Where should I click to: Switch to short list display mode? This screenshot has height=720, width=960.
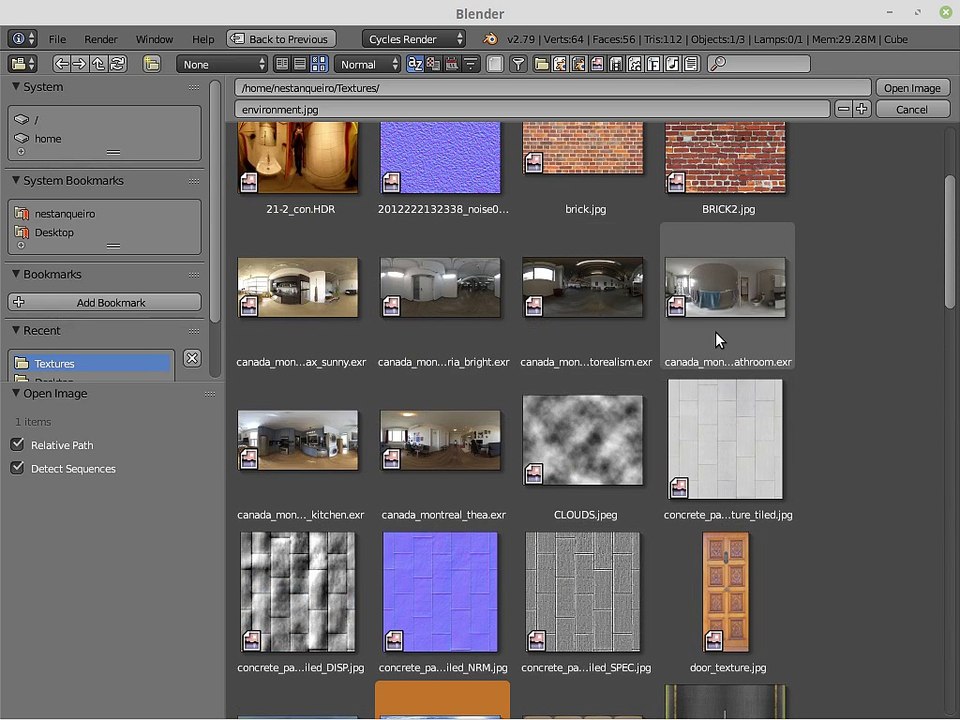(282, 64)
